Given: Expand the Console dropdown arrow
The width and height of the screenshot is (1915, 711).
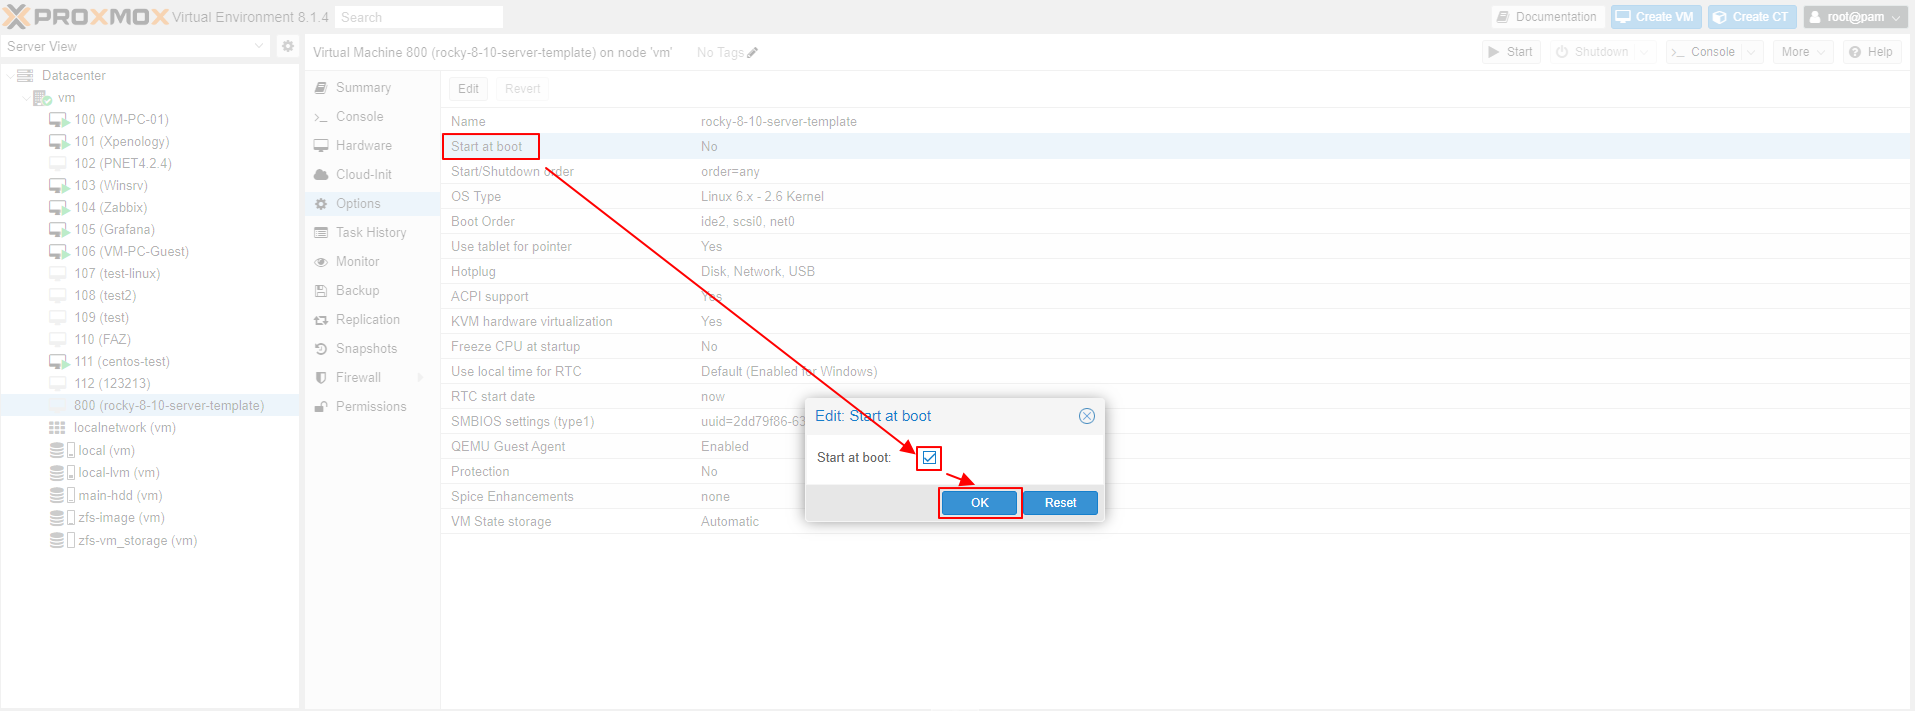Looking at the screenshot, I should coord(1751,52).
